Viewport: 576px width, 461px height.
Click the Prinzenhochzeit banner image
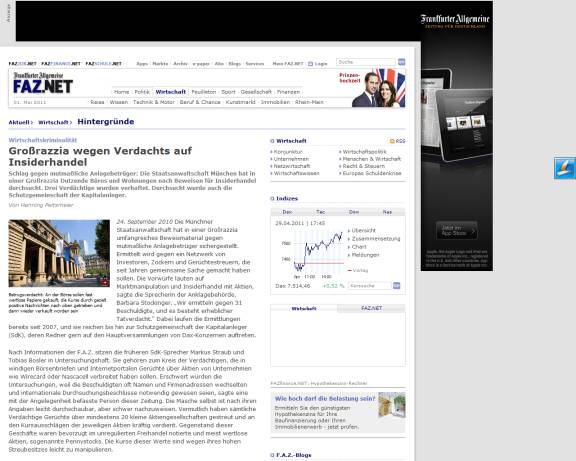pyautogui.click(x=372, y=88)
